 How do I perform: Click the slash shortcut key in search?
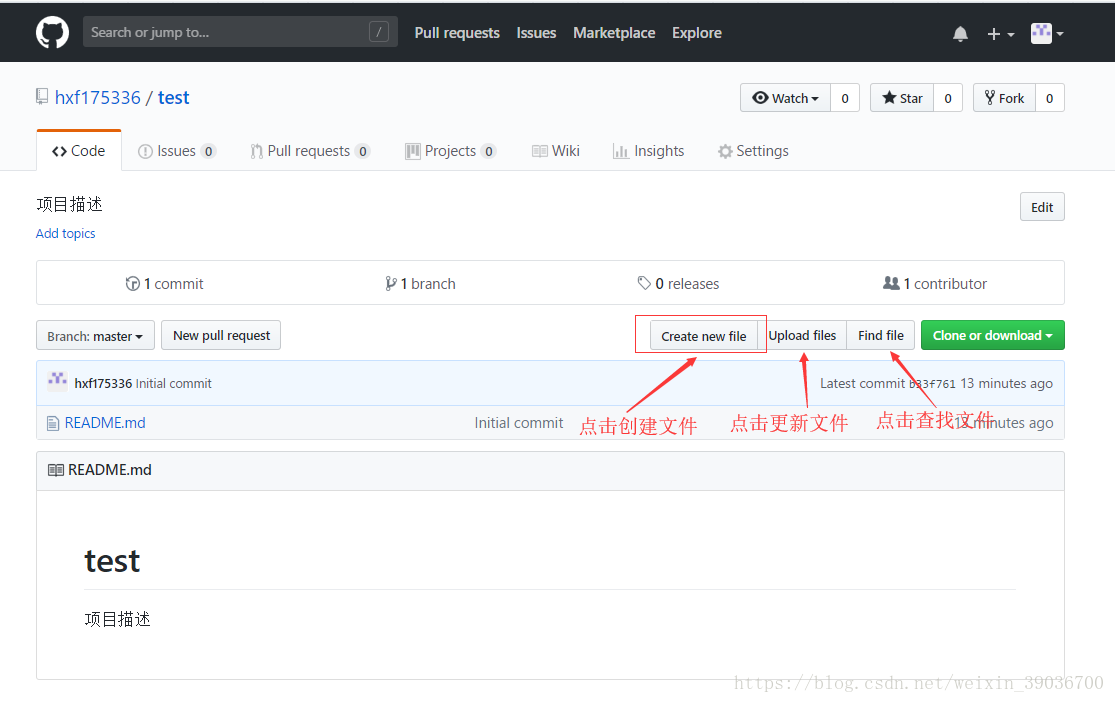pyautogui.click(x=379, y=32)
